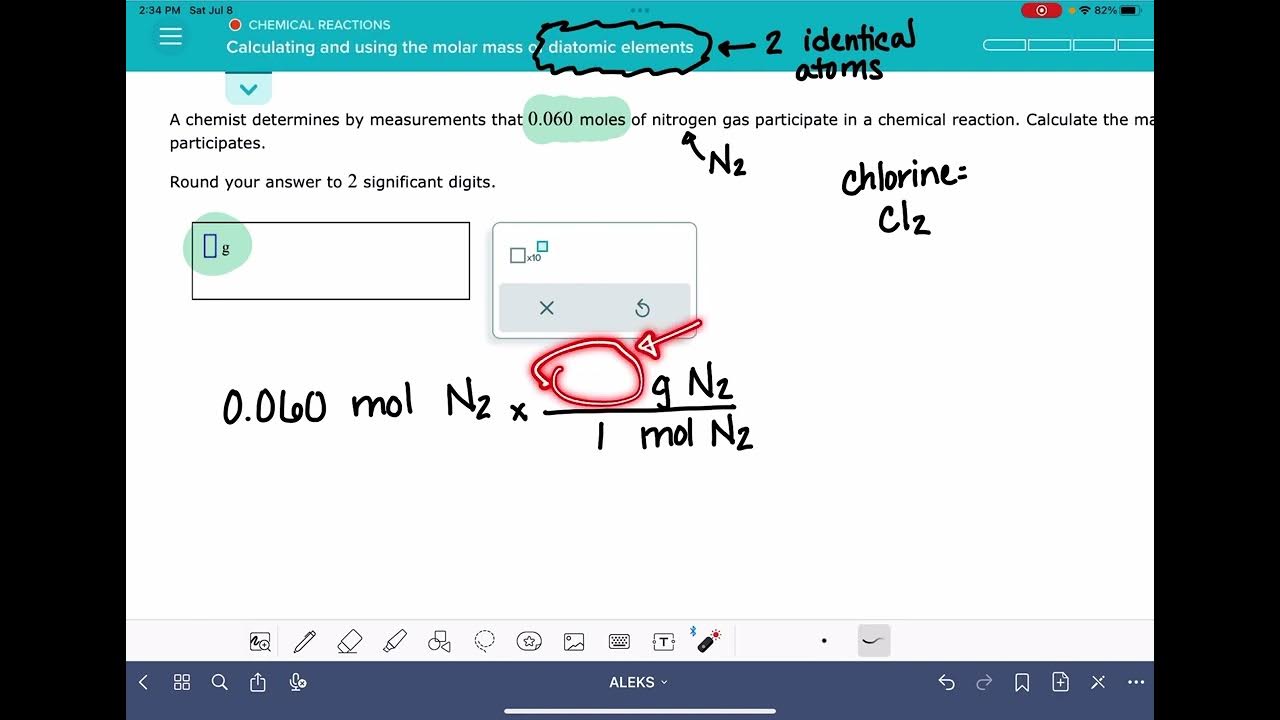Tap the battery 82% status indicator

tap(1117, 10)
